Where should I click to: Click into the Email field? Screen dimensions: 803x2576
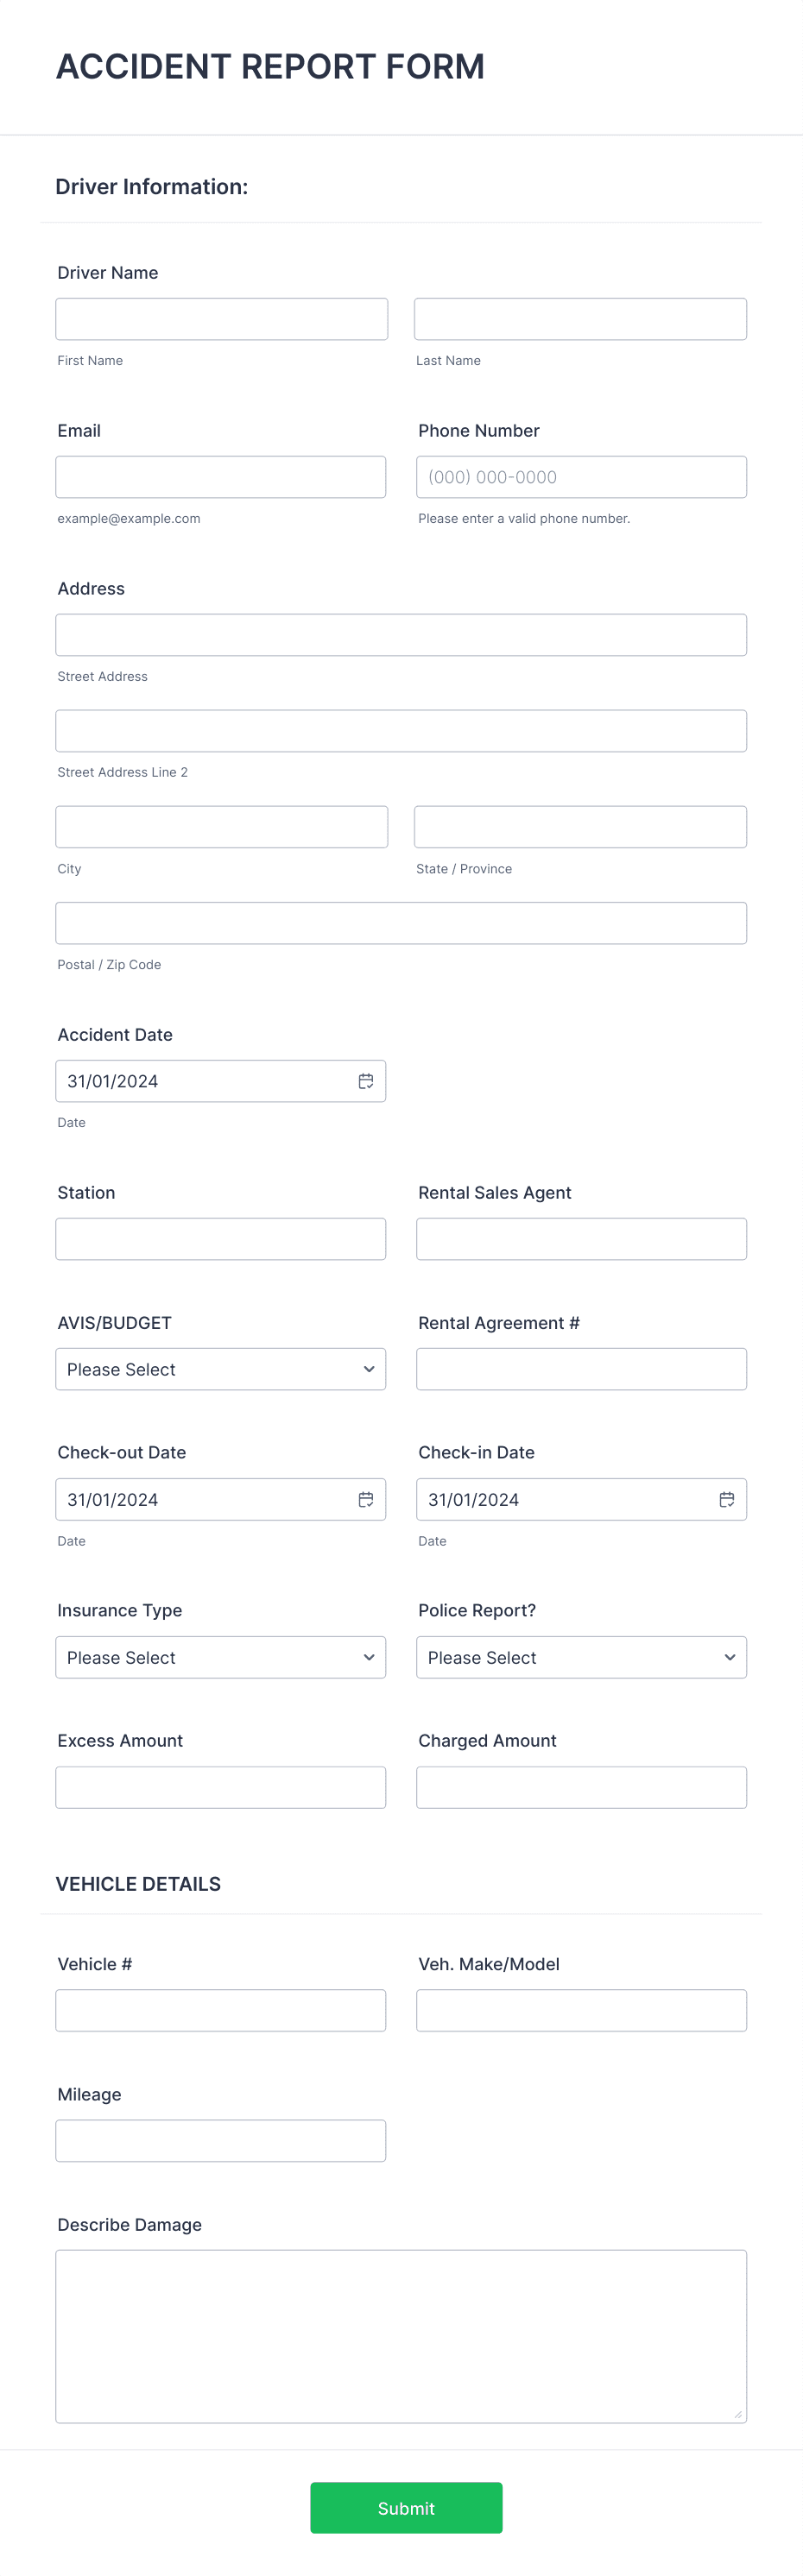pos(221,477)
